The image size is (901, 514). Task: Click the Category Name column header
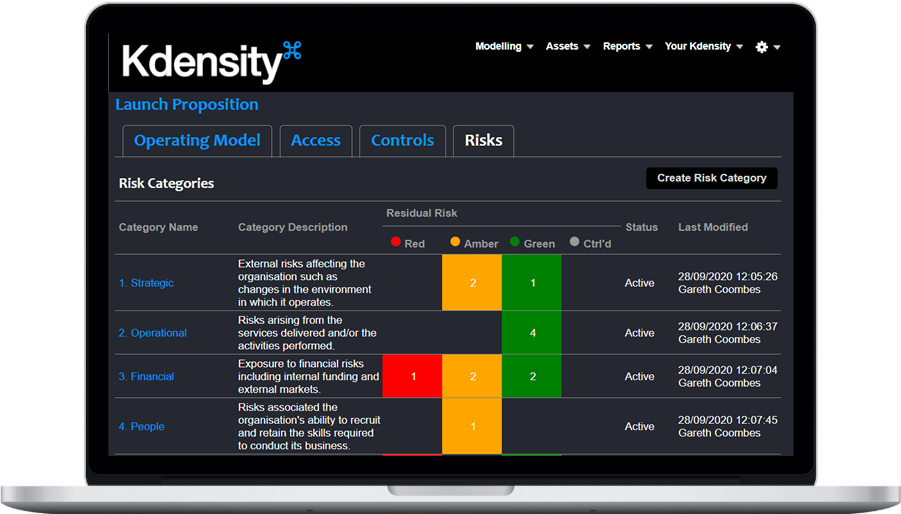158,227
